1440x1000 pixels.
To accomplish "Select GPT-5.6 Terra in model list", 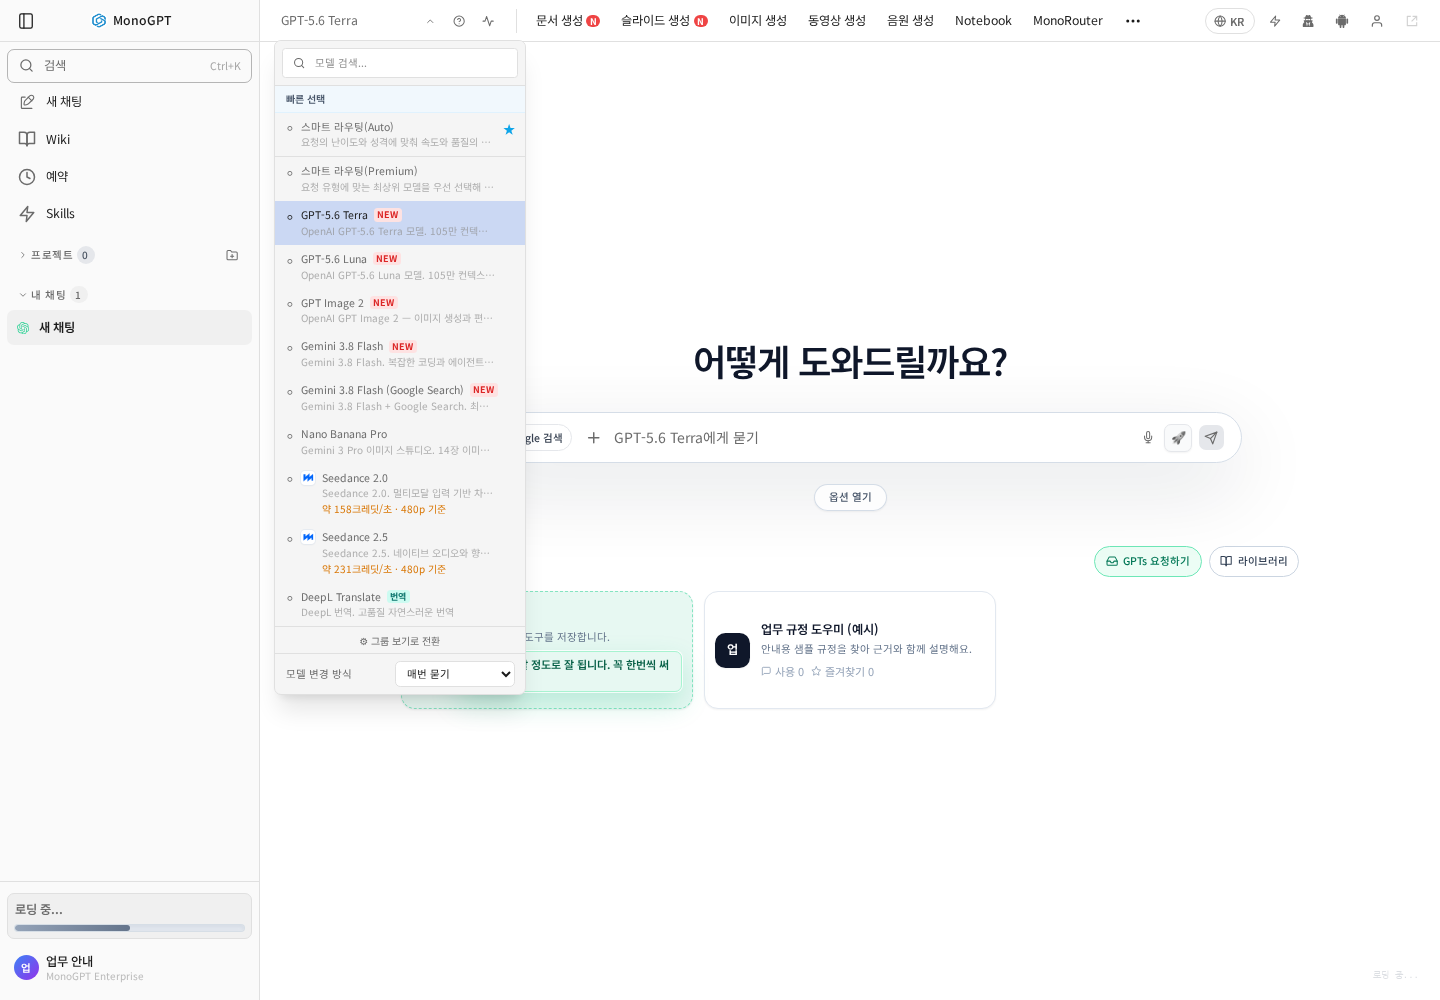I will click(400, 223).
